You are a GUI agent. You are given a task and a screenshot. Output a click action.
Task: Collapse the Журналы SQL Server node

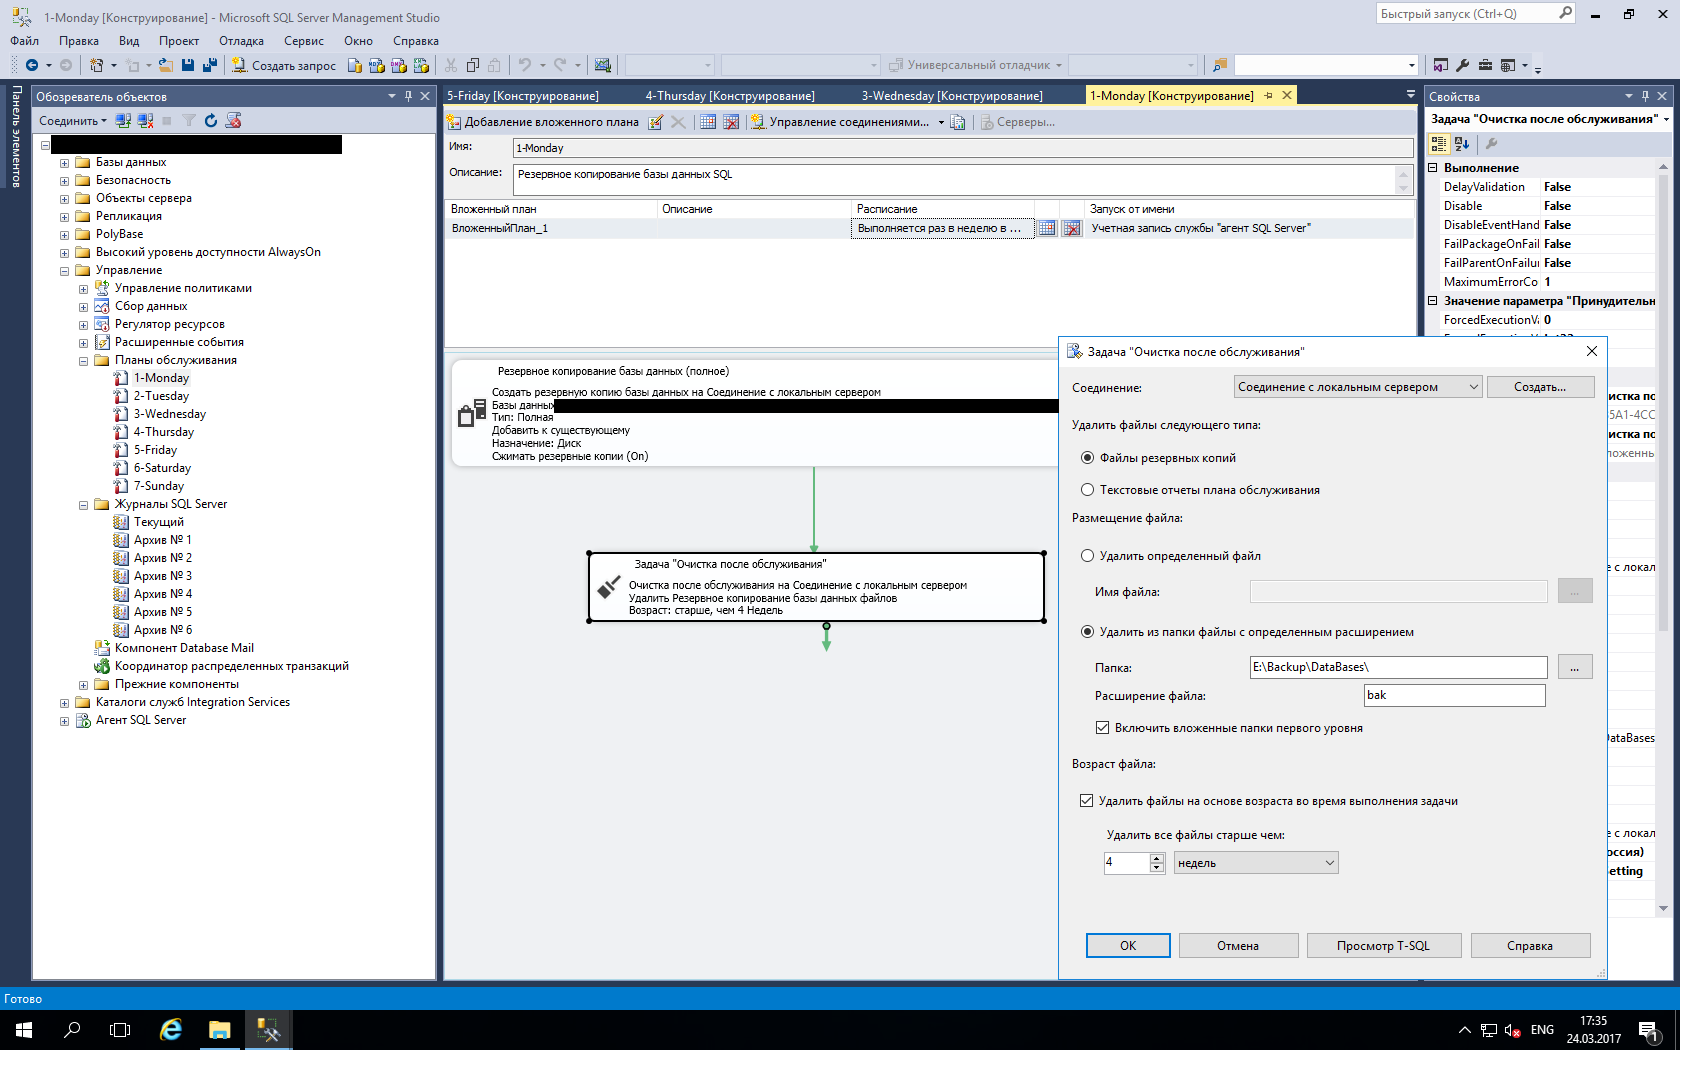point(84,505)
